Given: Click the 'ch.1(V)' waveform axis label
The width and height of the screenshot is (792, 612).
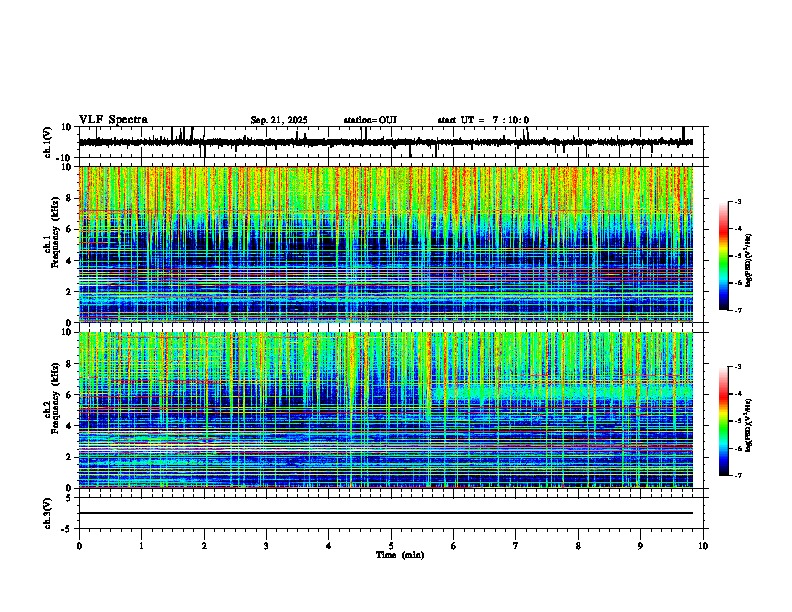Looking at the screenshot, I should click(48, 142).
